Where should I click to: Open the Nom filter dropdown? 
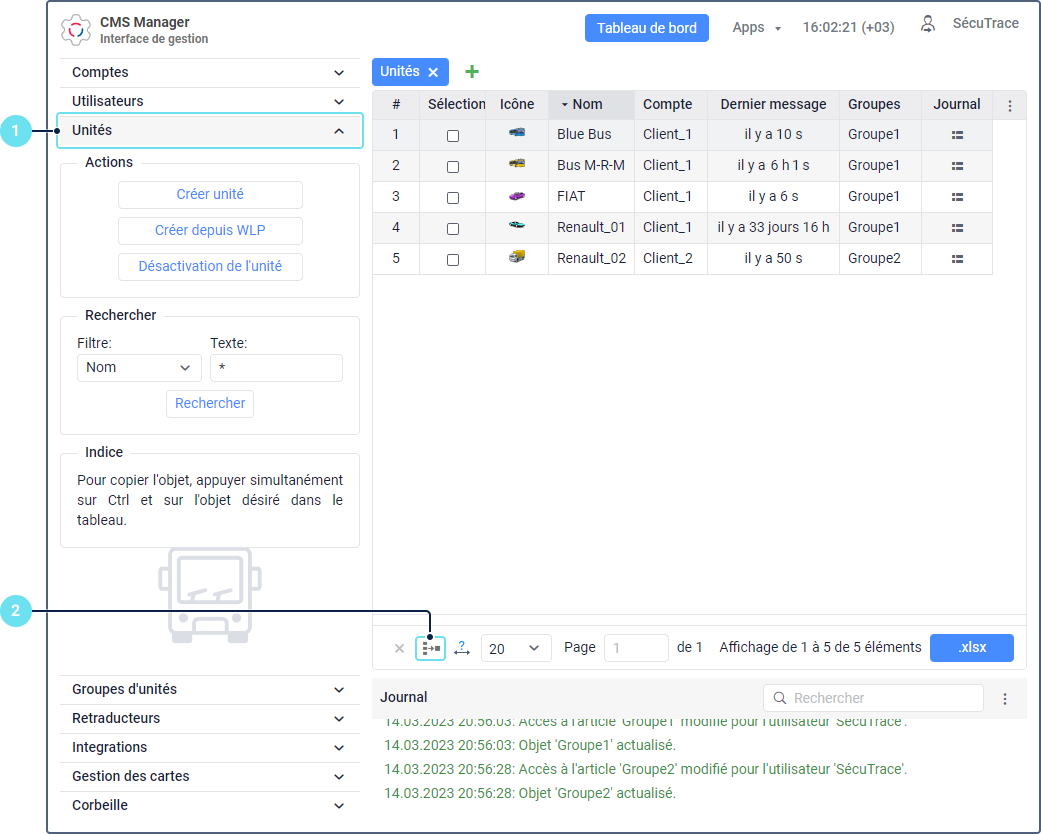click(139, 368)
